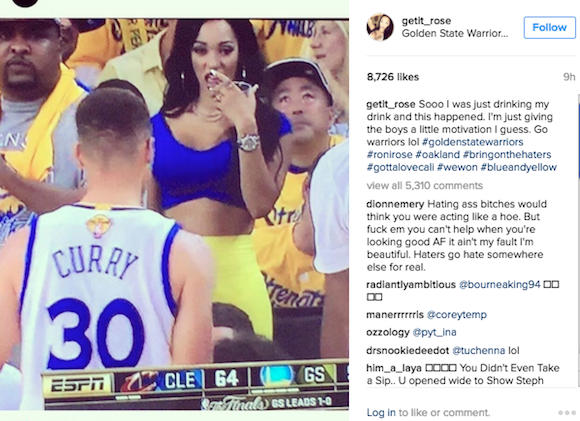Viewport: 580px width, 421px height.
Task: Open #oakland hashtag
Action: 438,155
